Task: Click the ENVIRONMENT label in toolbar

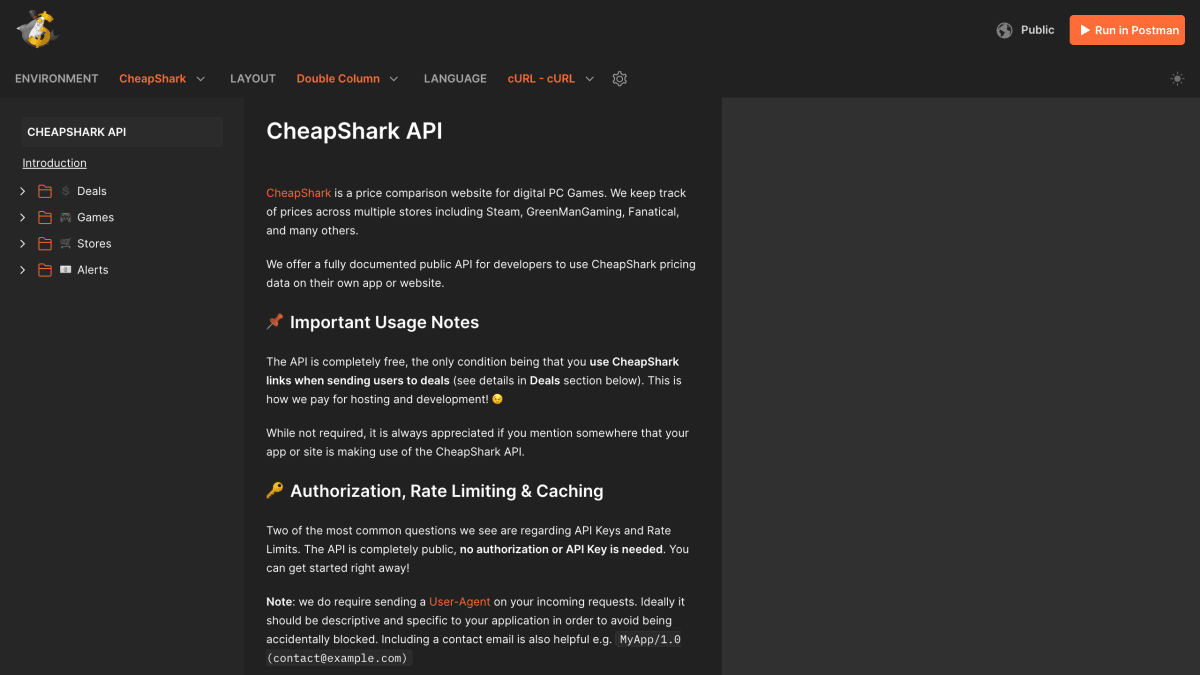Action: pos(57,79)
